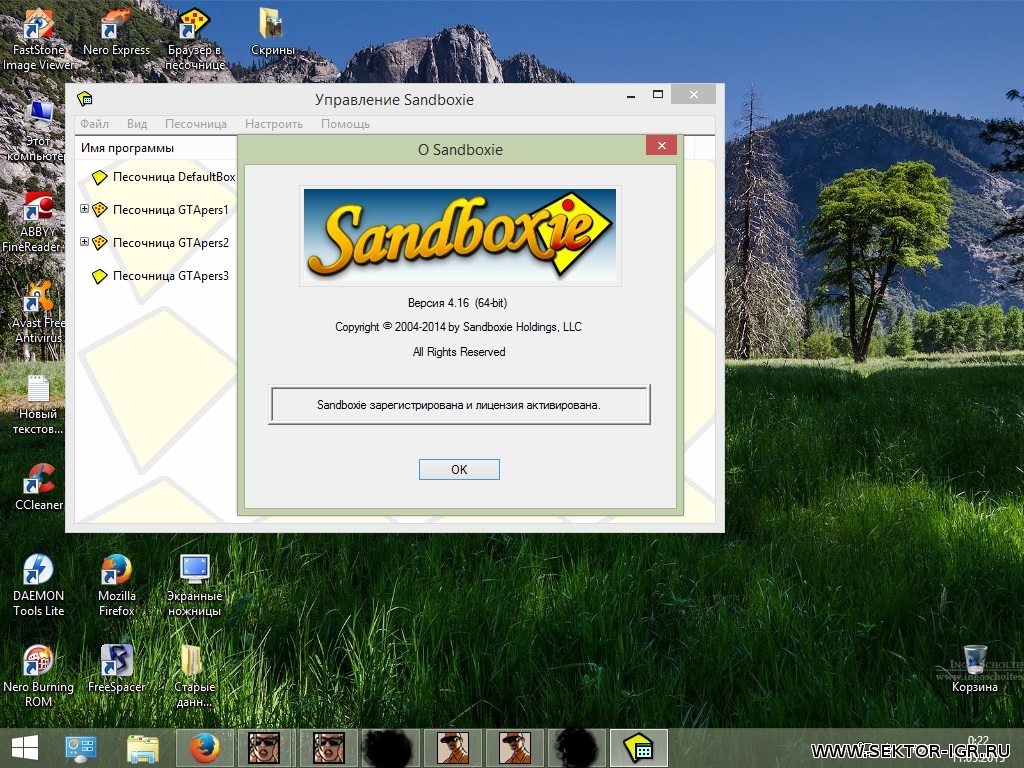Open the Старые данн... folder icon
The width and height of the screenshot is (1024, 768).
194,676
